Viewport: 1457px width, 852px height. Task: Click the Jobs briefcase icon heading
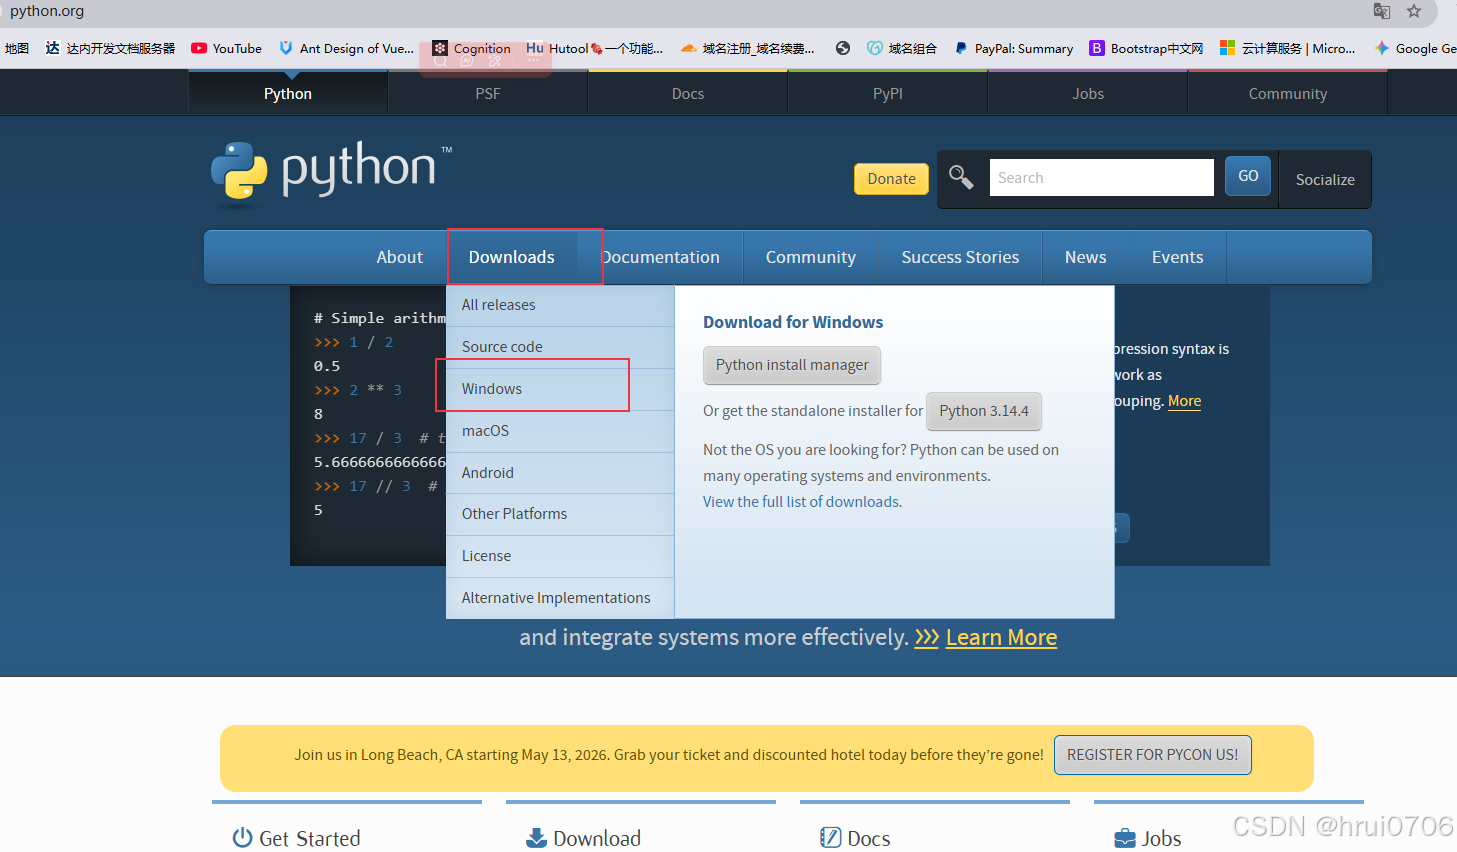[x=1148, y=838]
